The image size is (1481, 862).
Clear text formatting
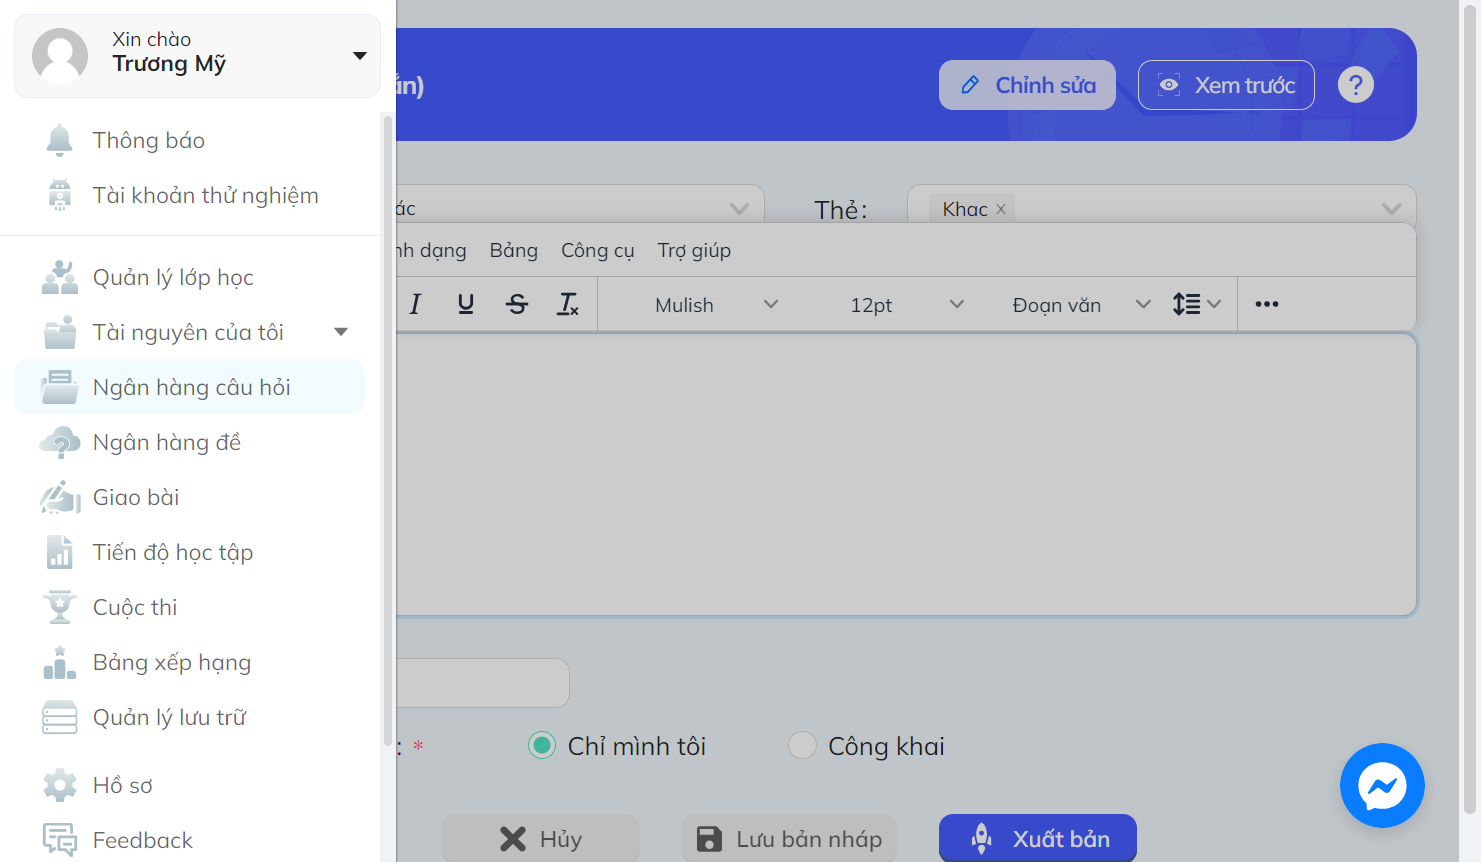tap(568, 304)
